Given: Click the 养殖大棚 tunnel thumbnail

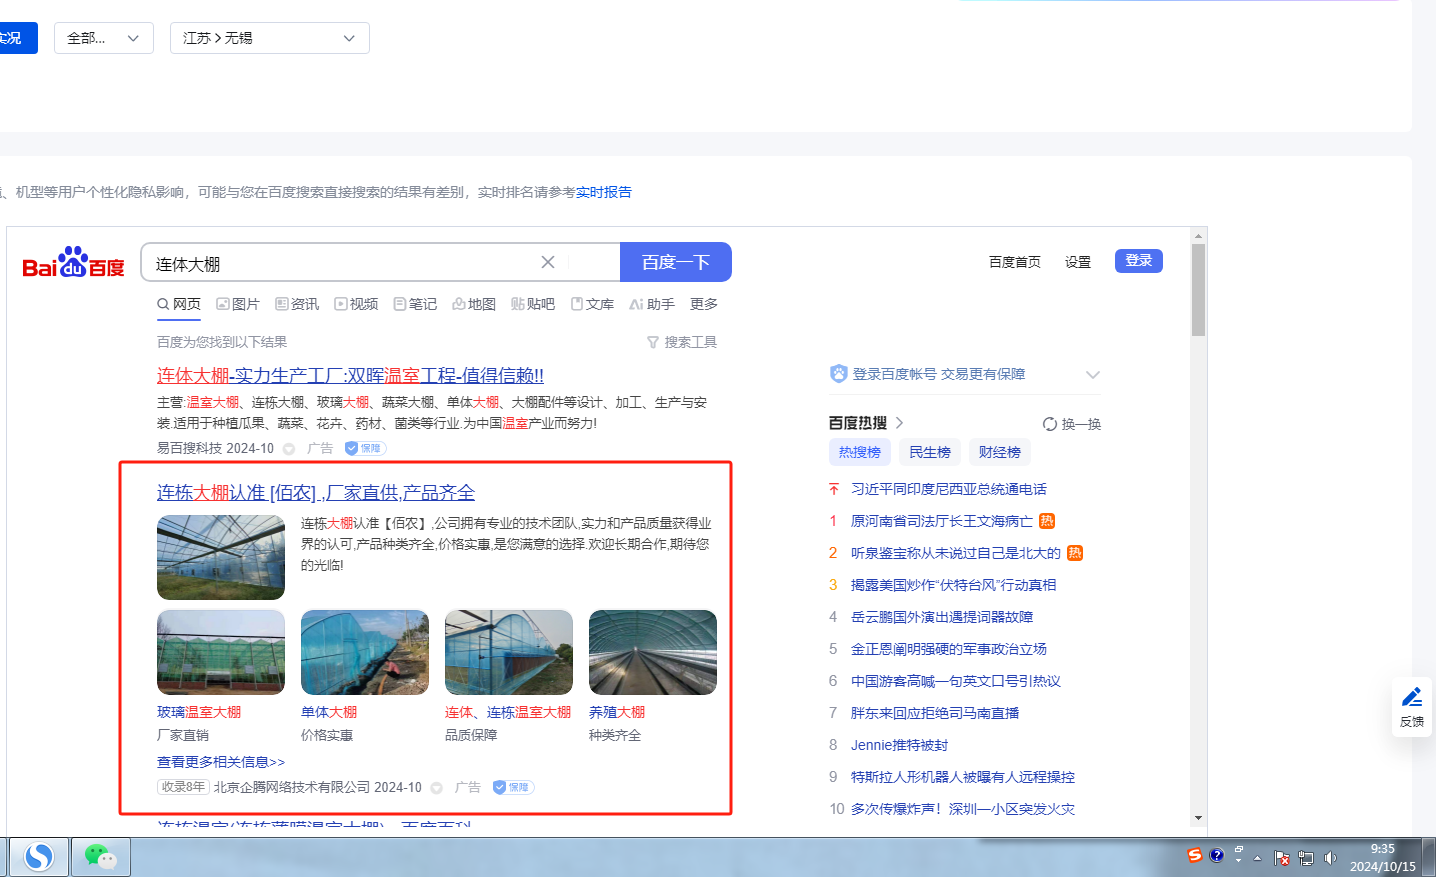Looking at the screenshot, I should pos(653,652).
